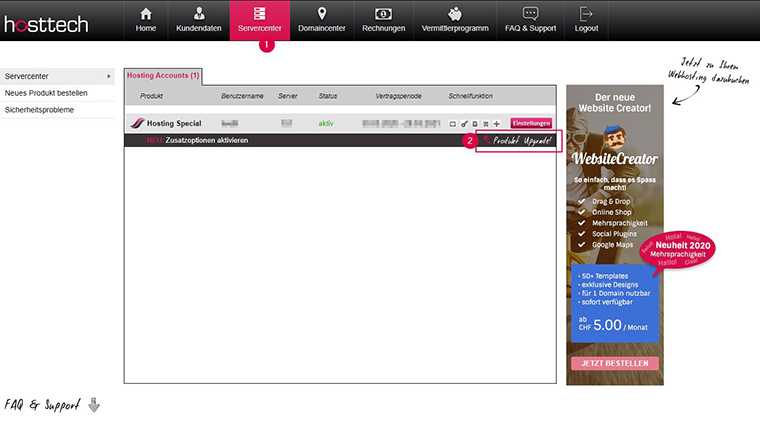Screen dimensions: 760x434
Task: Click the aktiv status text
Action: [x=326, y=123]
